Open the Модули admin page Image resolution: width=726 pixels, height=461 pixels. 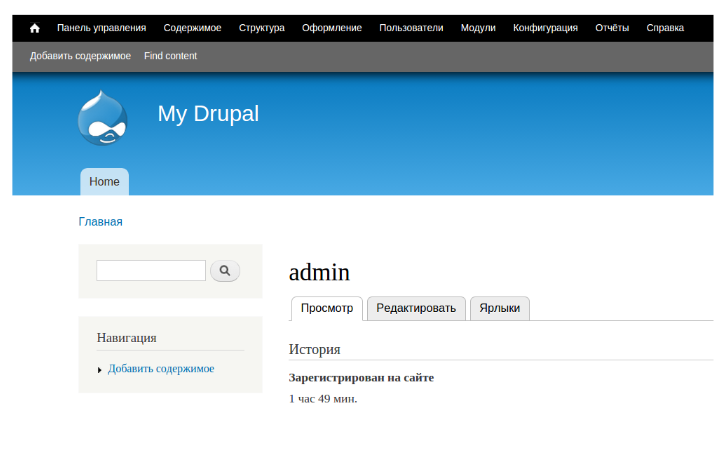pos(478,28)
